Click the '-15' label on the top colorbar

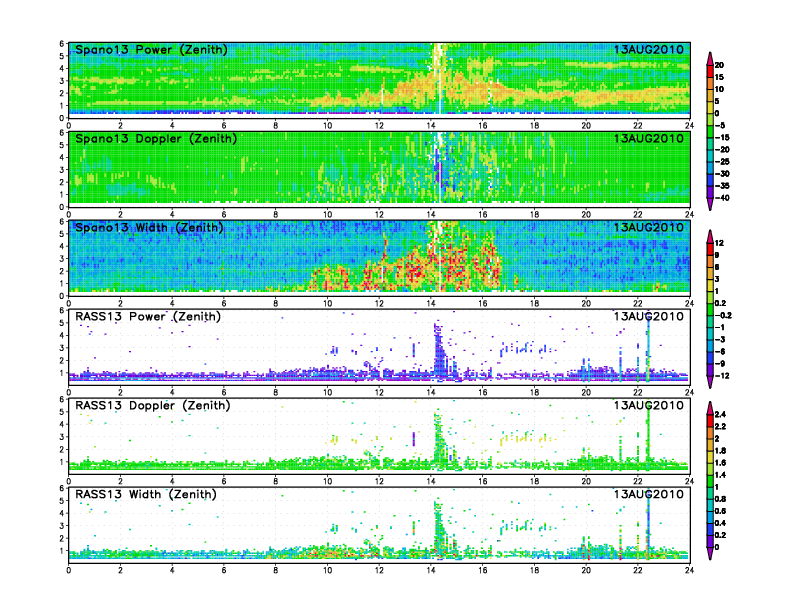point(722,138)
